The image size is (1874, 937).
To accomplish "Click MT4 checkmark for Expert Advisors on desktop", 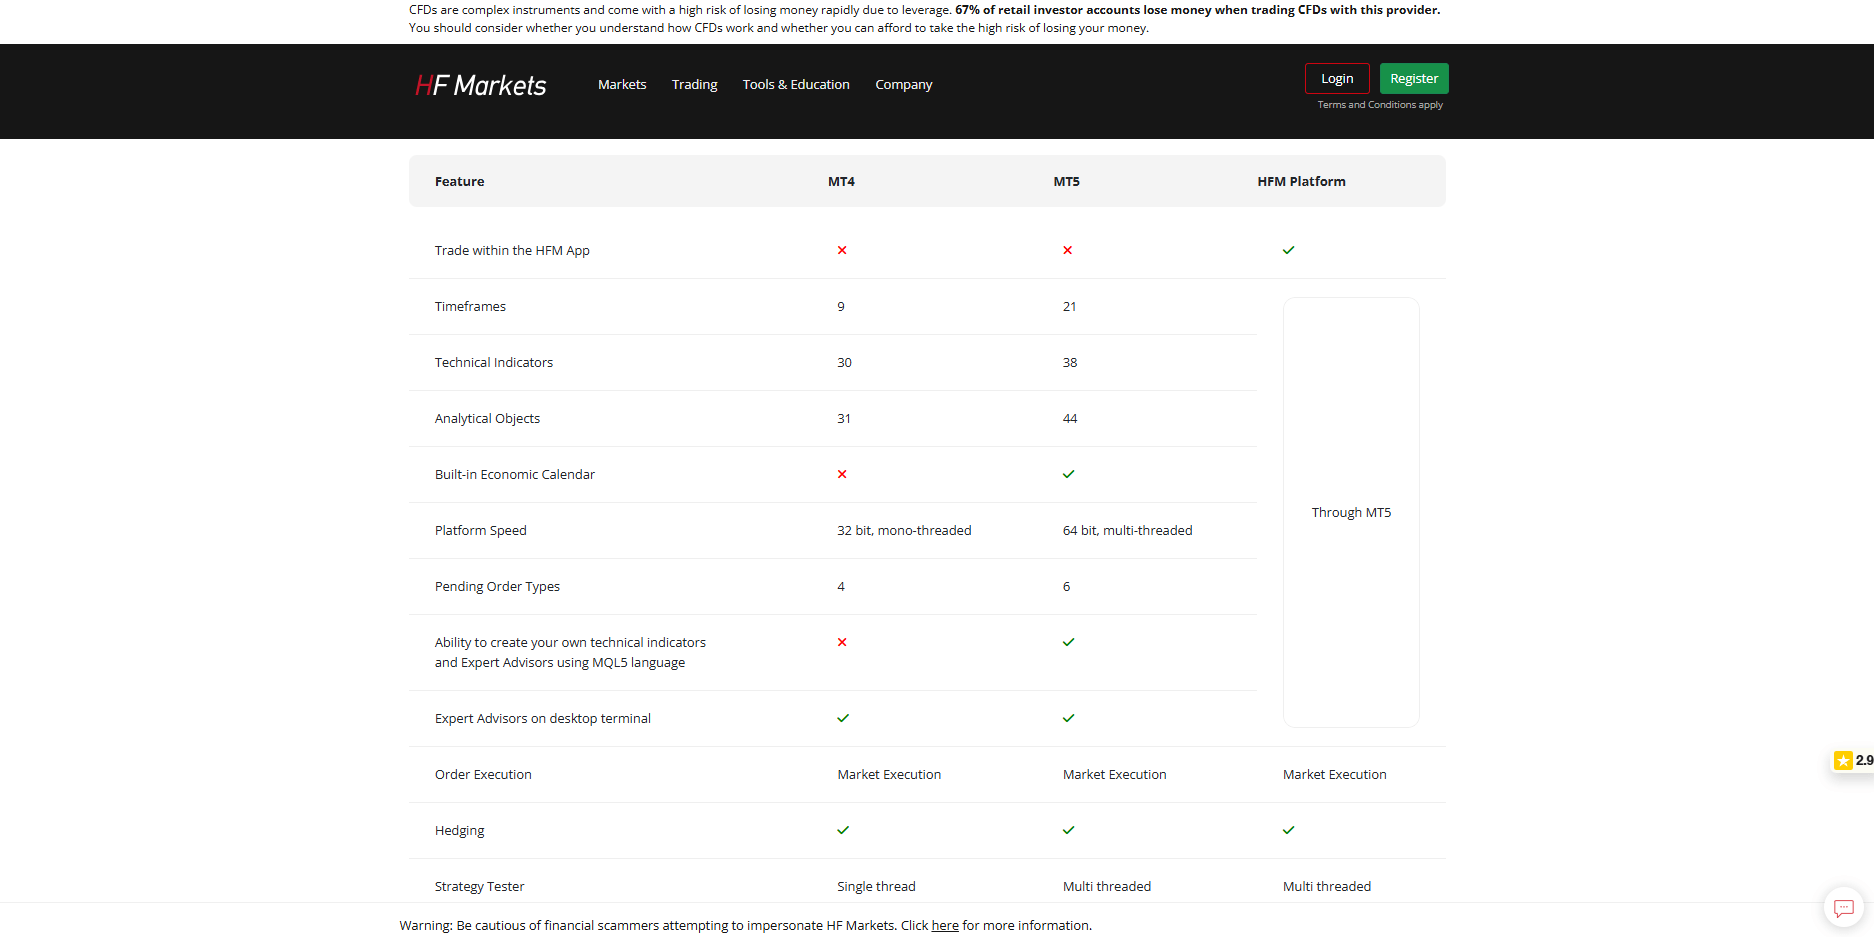I will point(843,718).
